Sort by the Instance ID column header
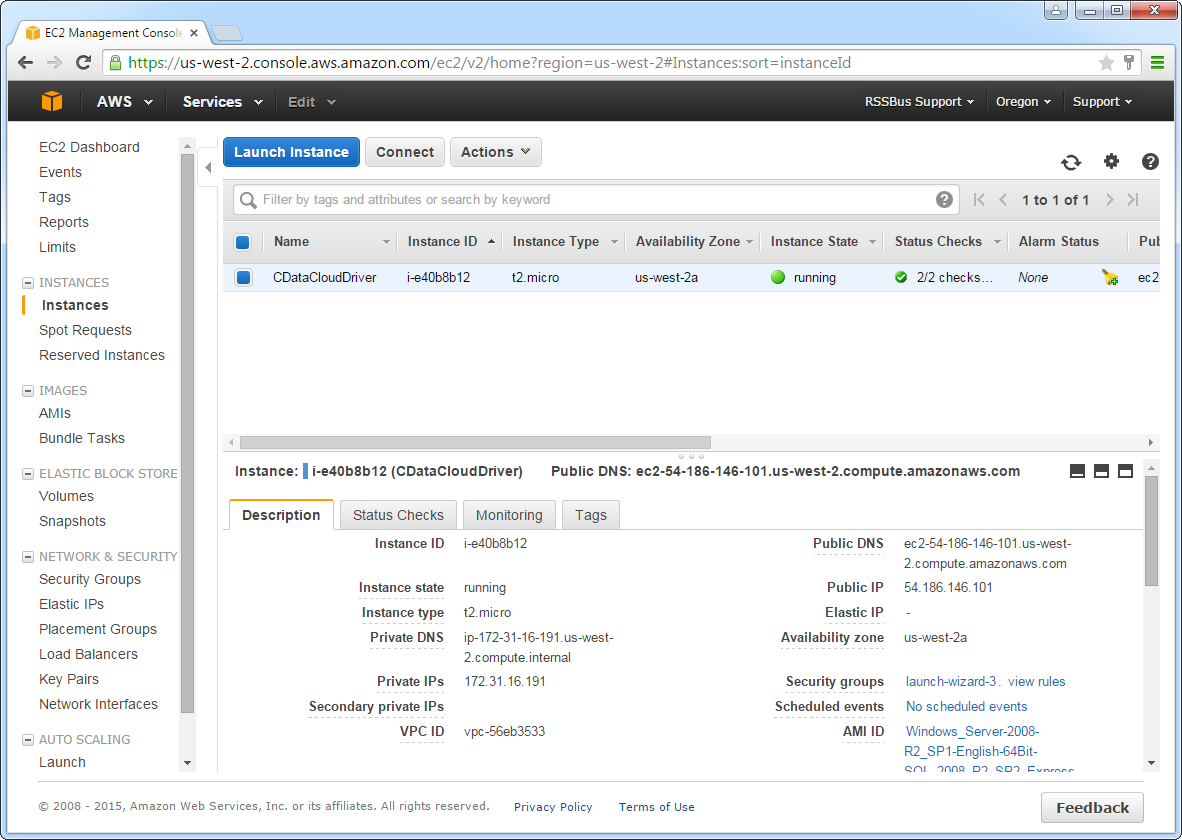Screen dimensions: 1182x840 [x=442, y=242]
